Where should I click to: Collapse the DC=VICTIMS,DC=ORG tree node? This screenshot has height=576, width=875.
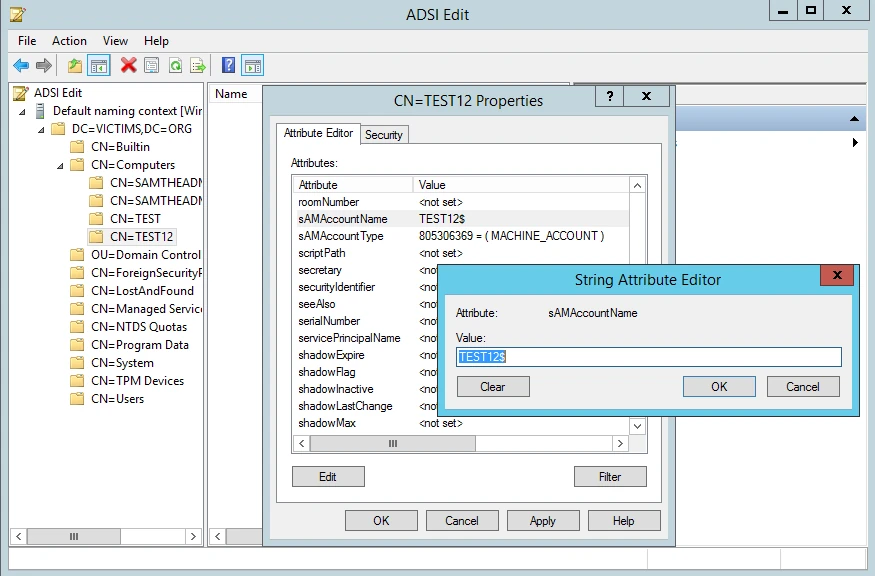(x=41, y=130)
